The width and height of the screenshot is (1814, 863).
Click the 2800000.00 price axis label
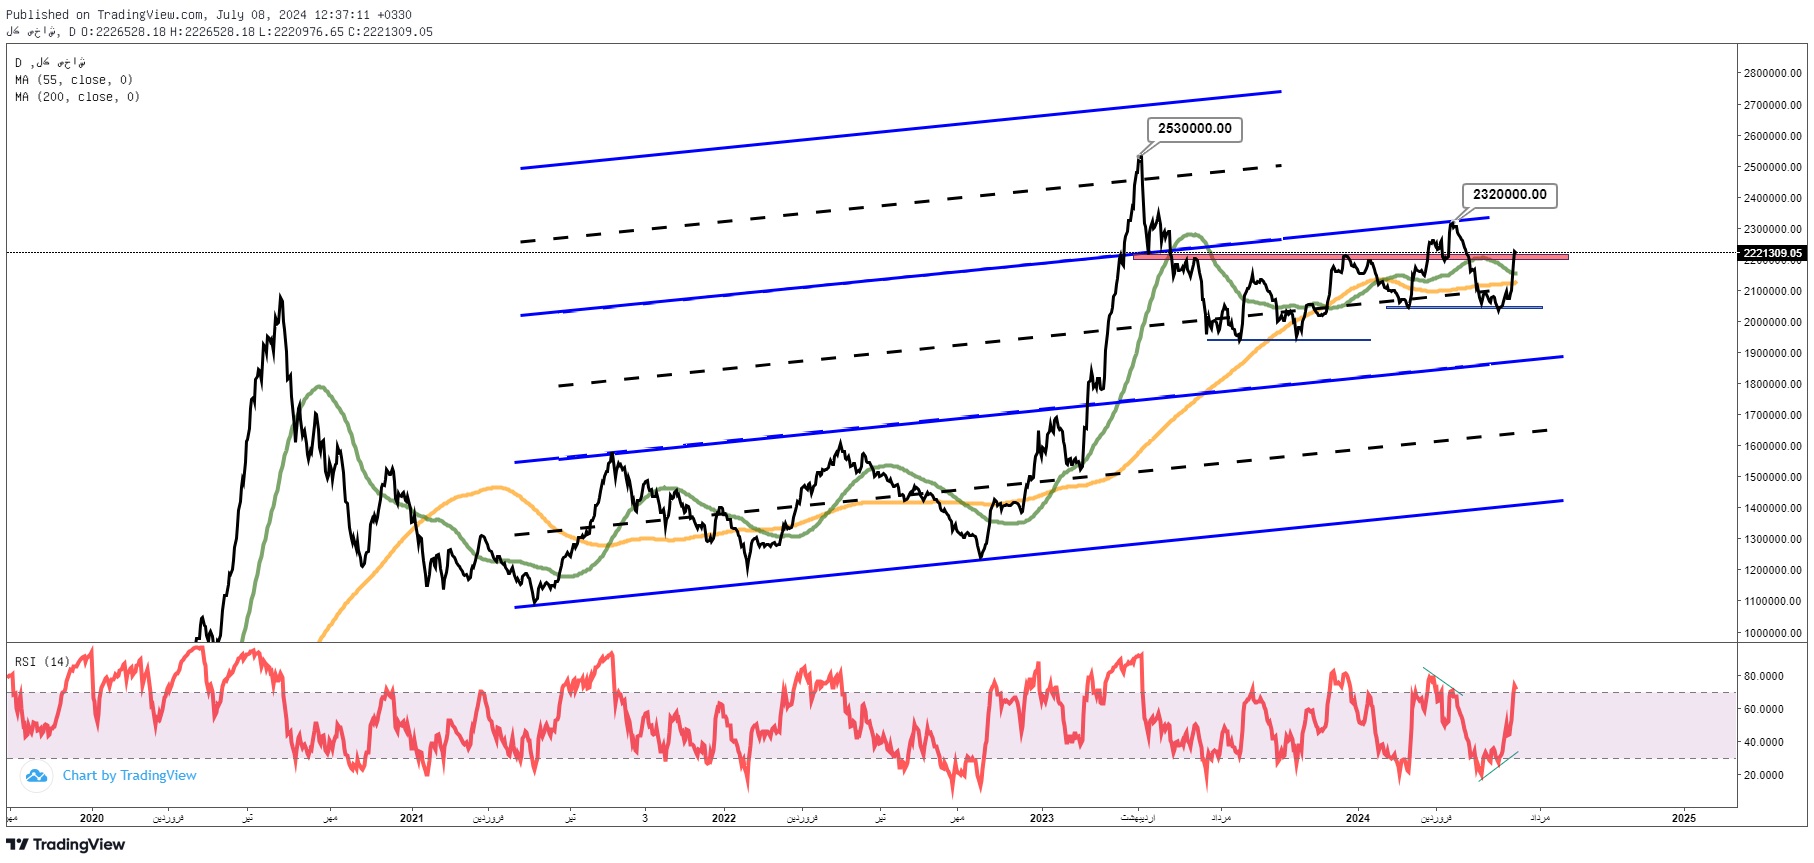click(1772, 73)
